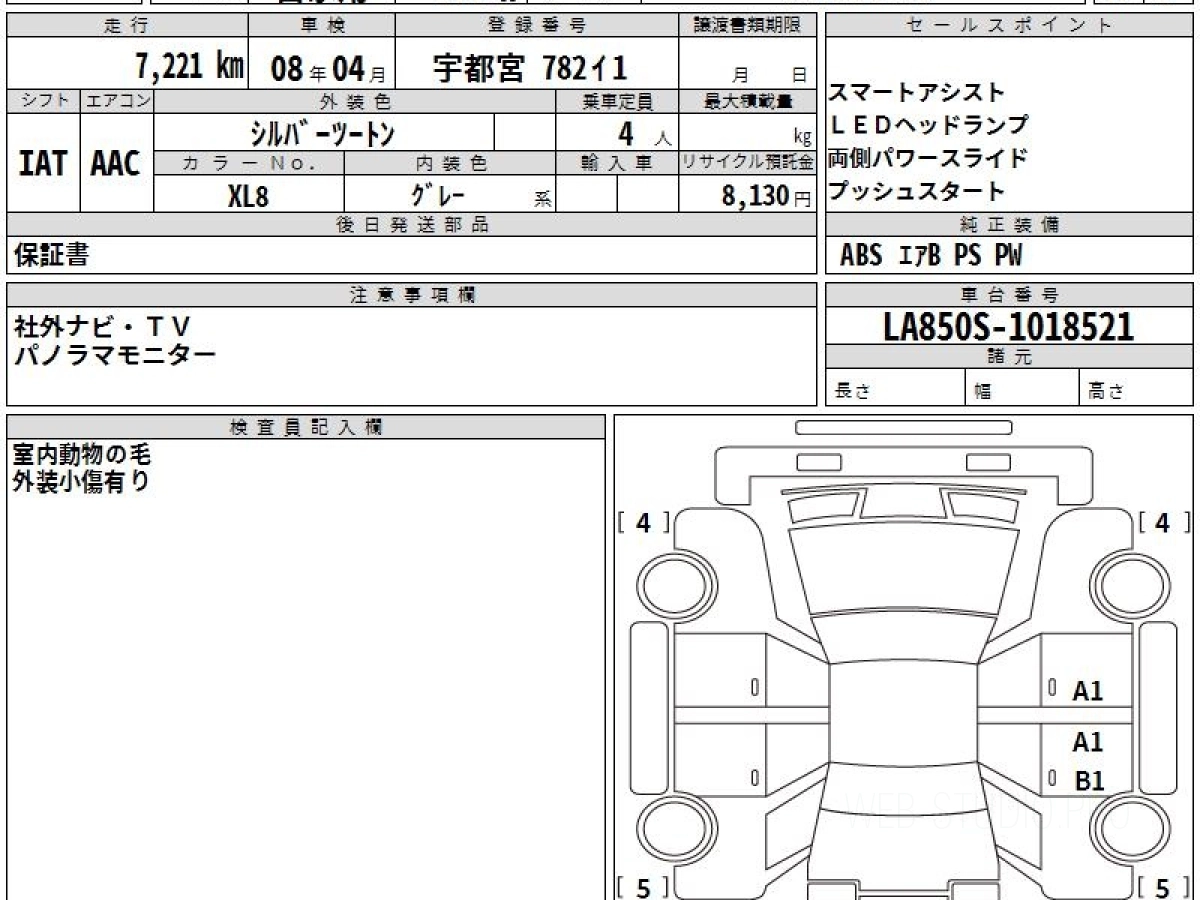Click the 内装色 header
This screenshot has width=1200, height=900.
point(450,163)
